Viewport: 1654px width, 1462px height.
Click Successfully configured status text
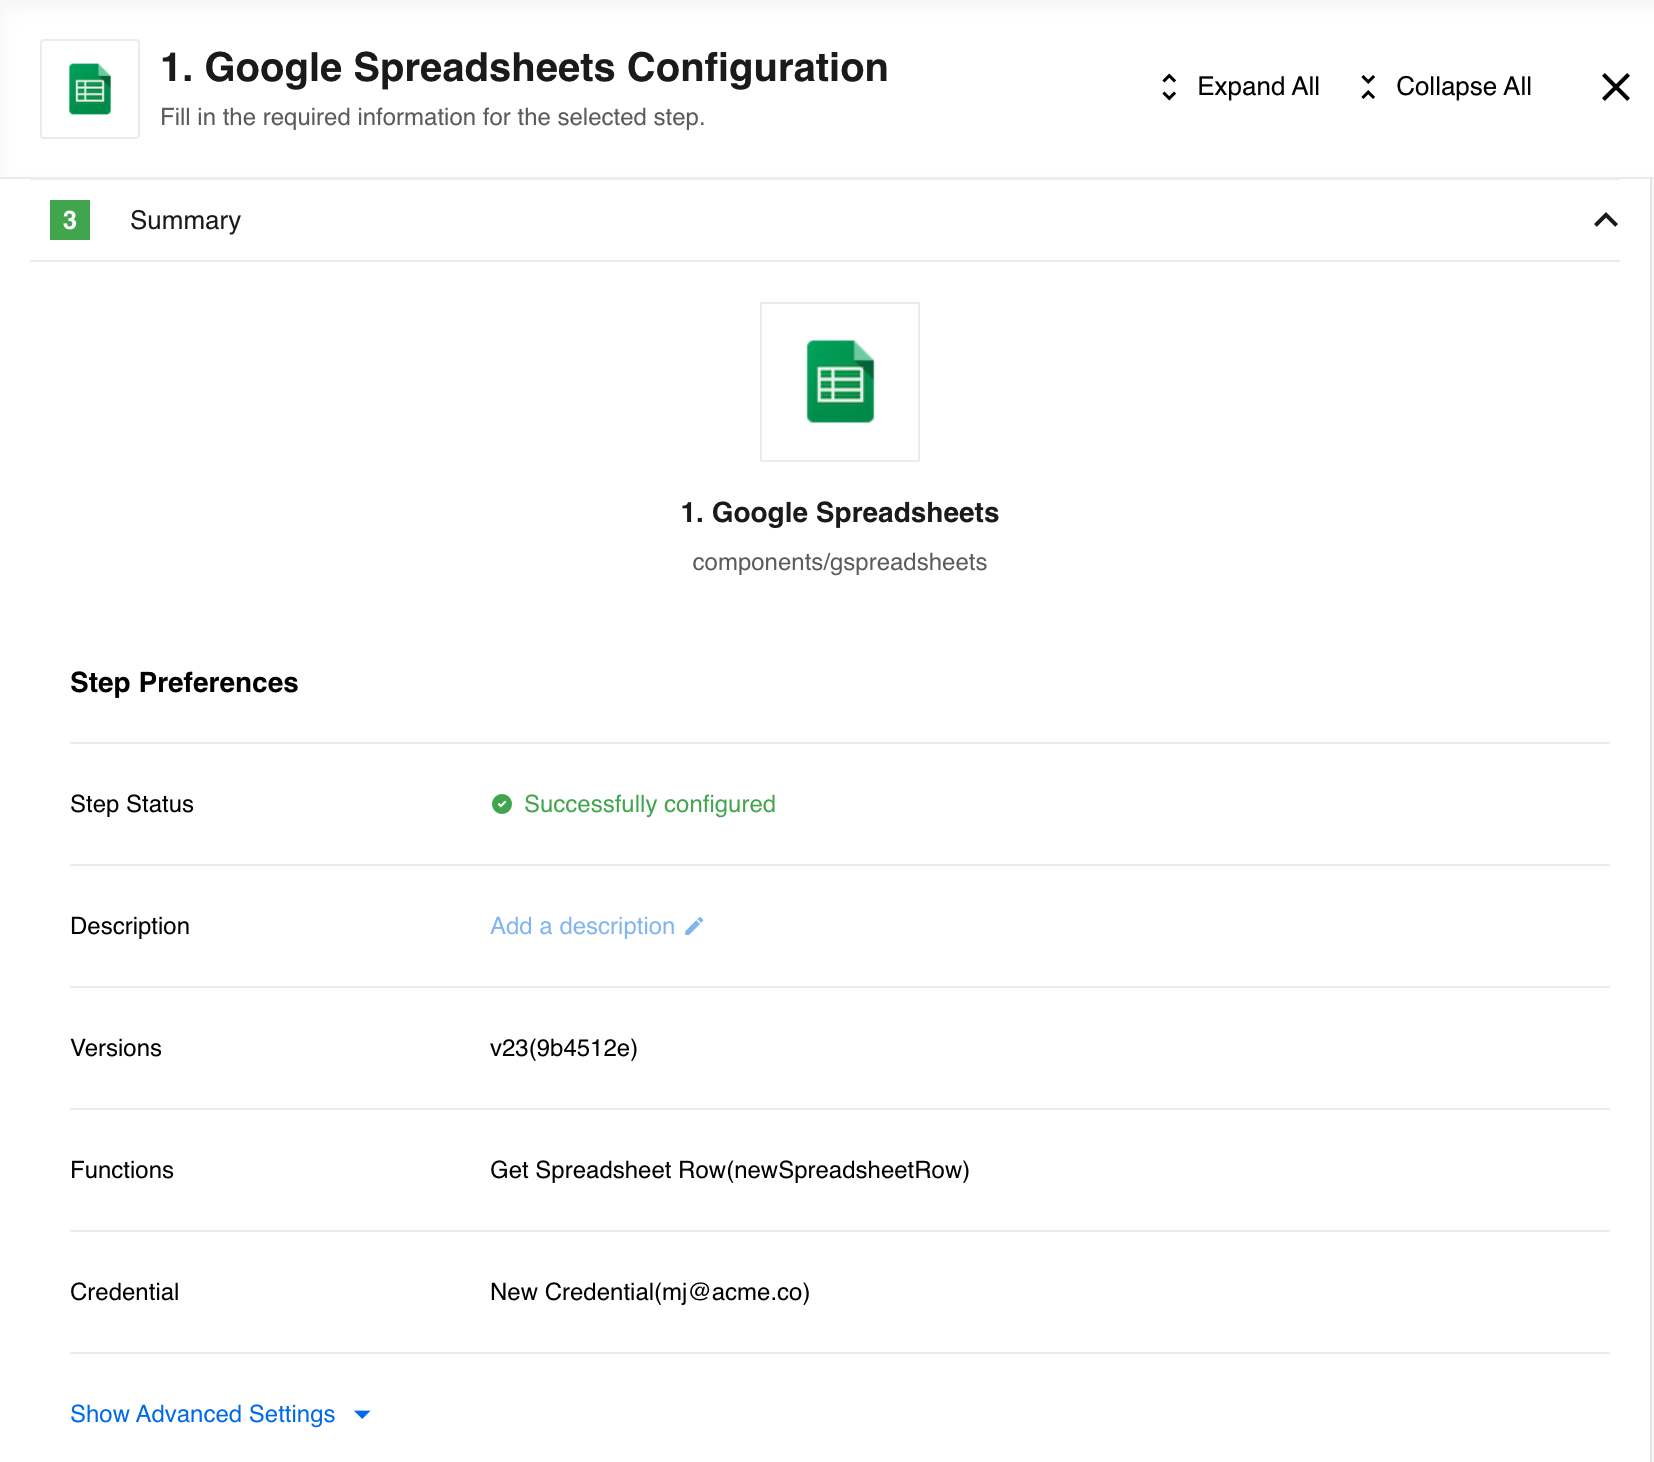649,804
